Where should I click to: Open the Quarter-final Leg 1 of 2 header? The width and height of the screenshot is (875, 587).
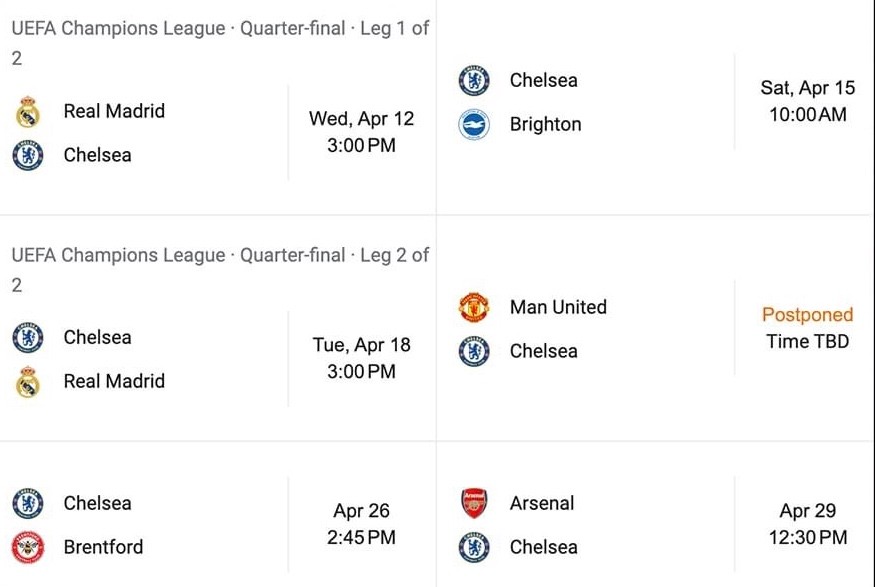pyautogui.click(x=220, y=29)
